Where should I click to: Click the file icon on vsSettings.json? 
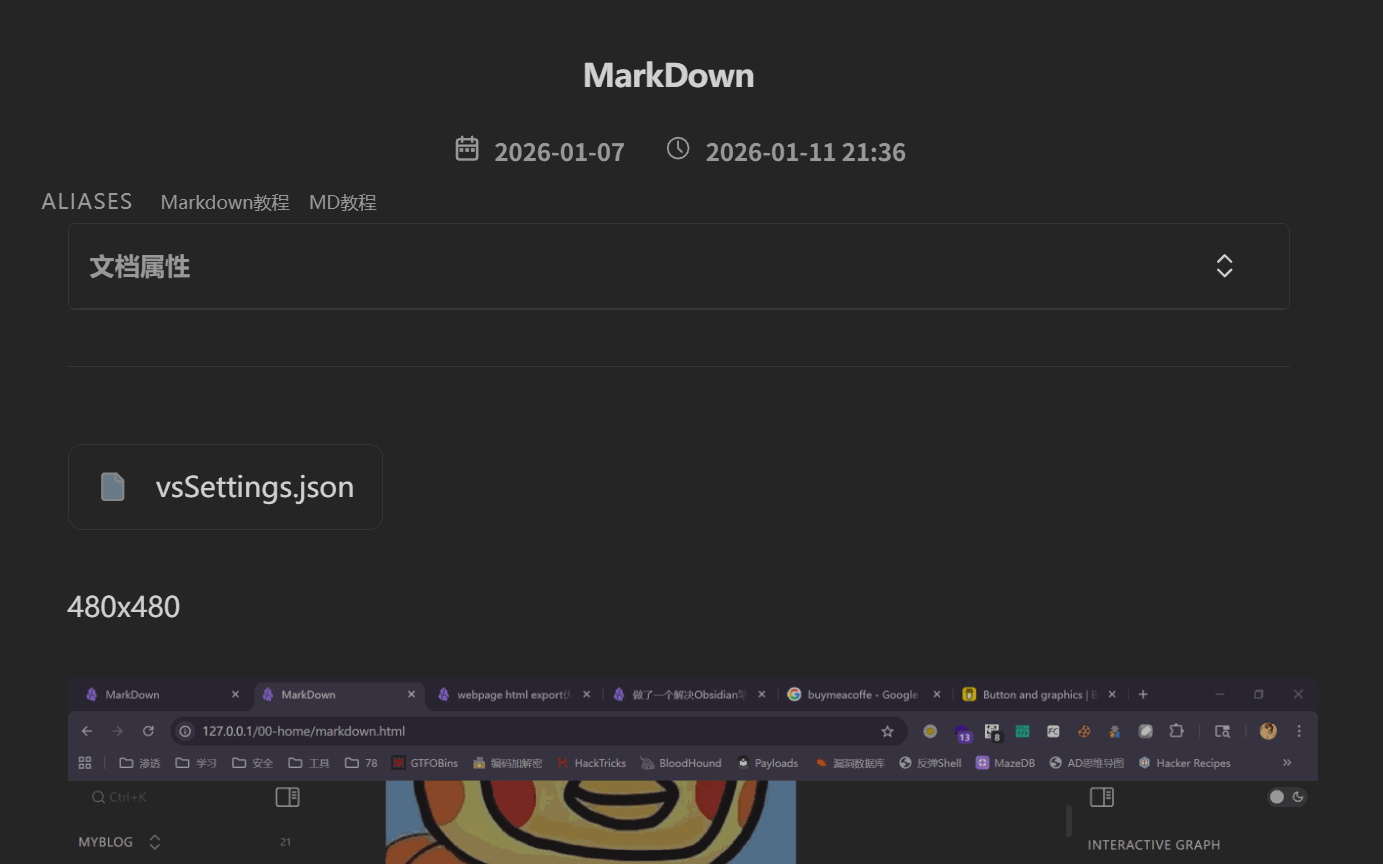pyautogui.click(x=113, y=487)
